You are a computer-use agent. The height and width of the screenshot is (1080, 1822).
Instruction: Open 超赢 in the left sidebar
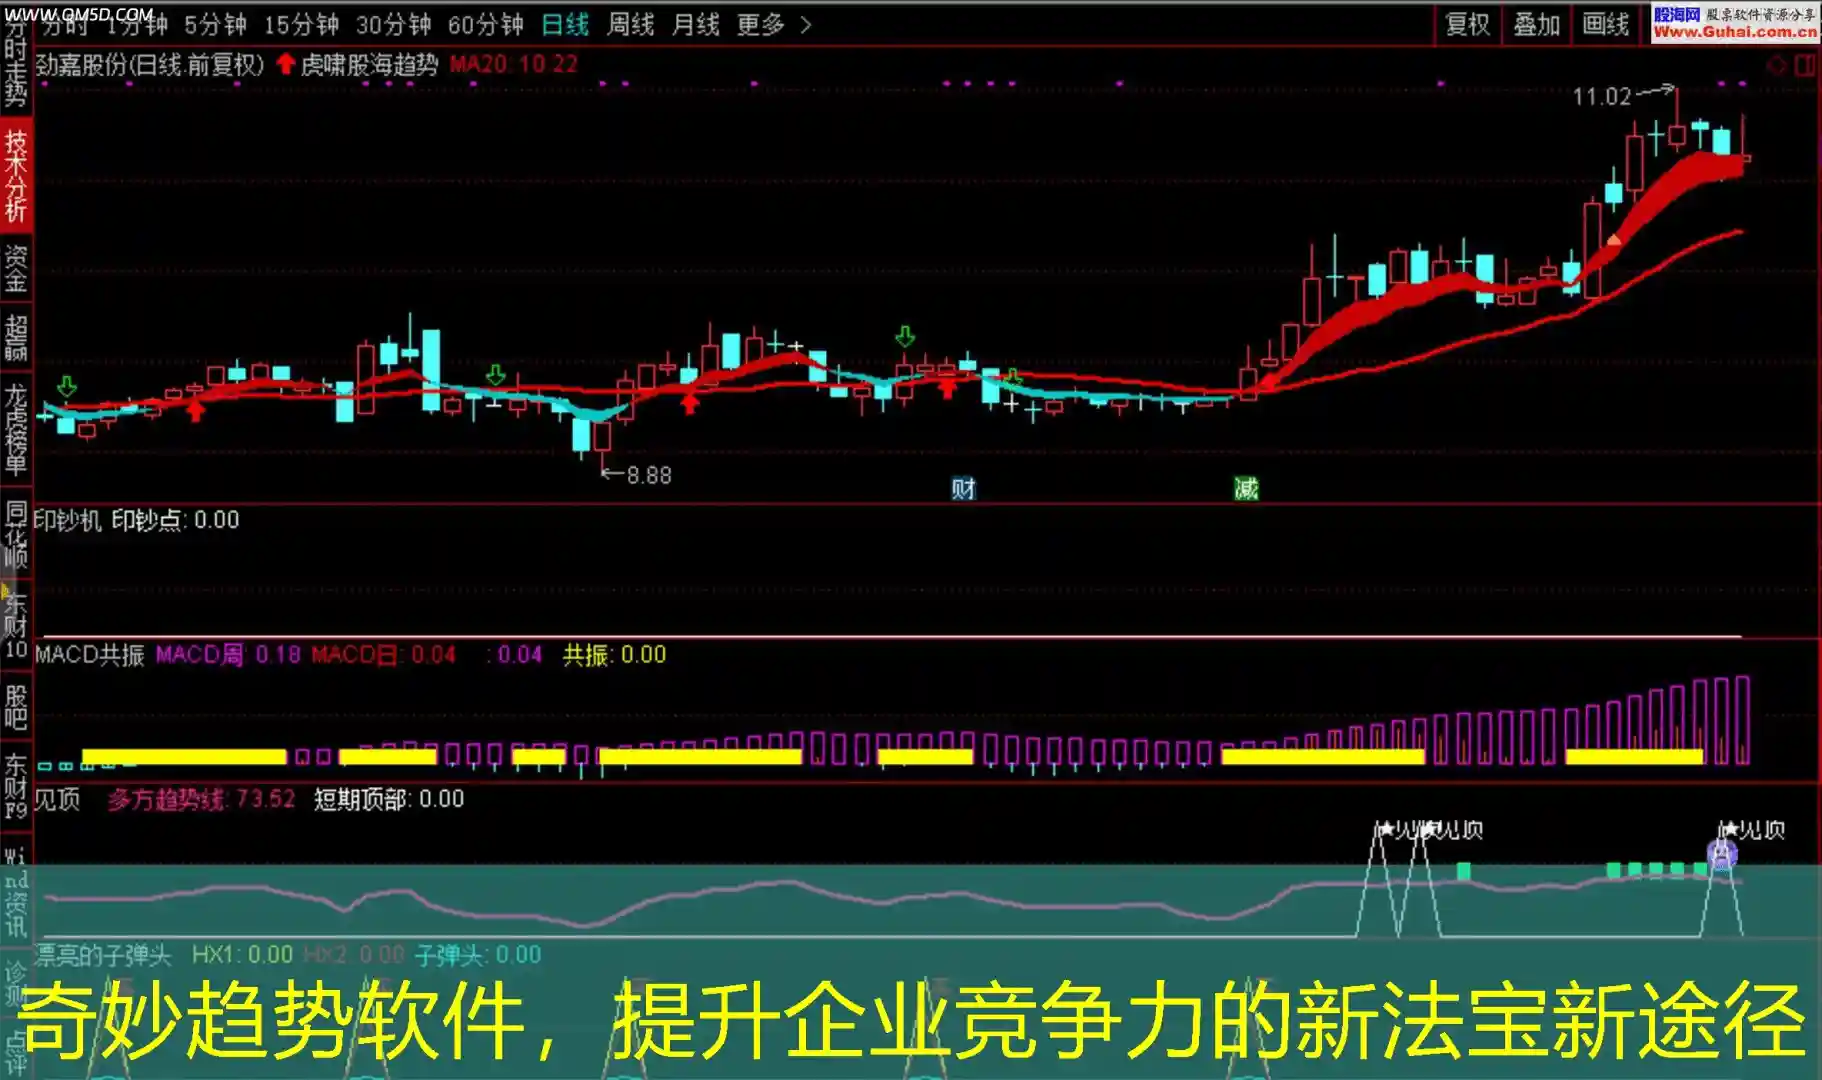pos(15,337)
